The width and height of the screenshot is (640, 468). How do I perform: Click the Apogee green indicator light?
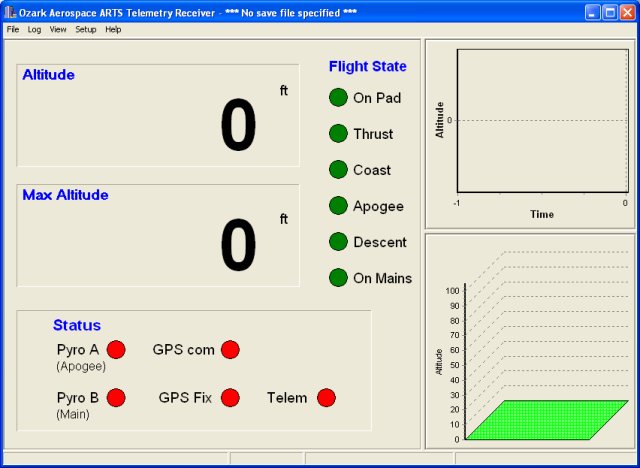338,206
